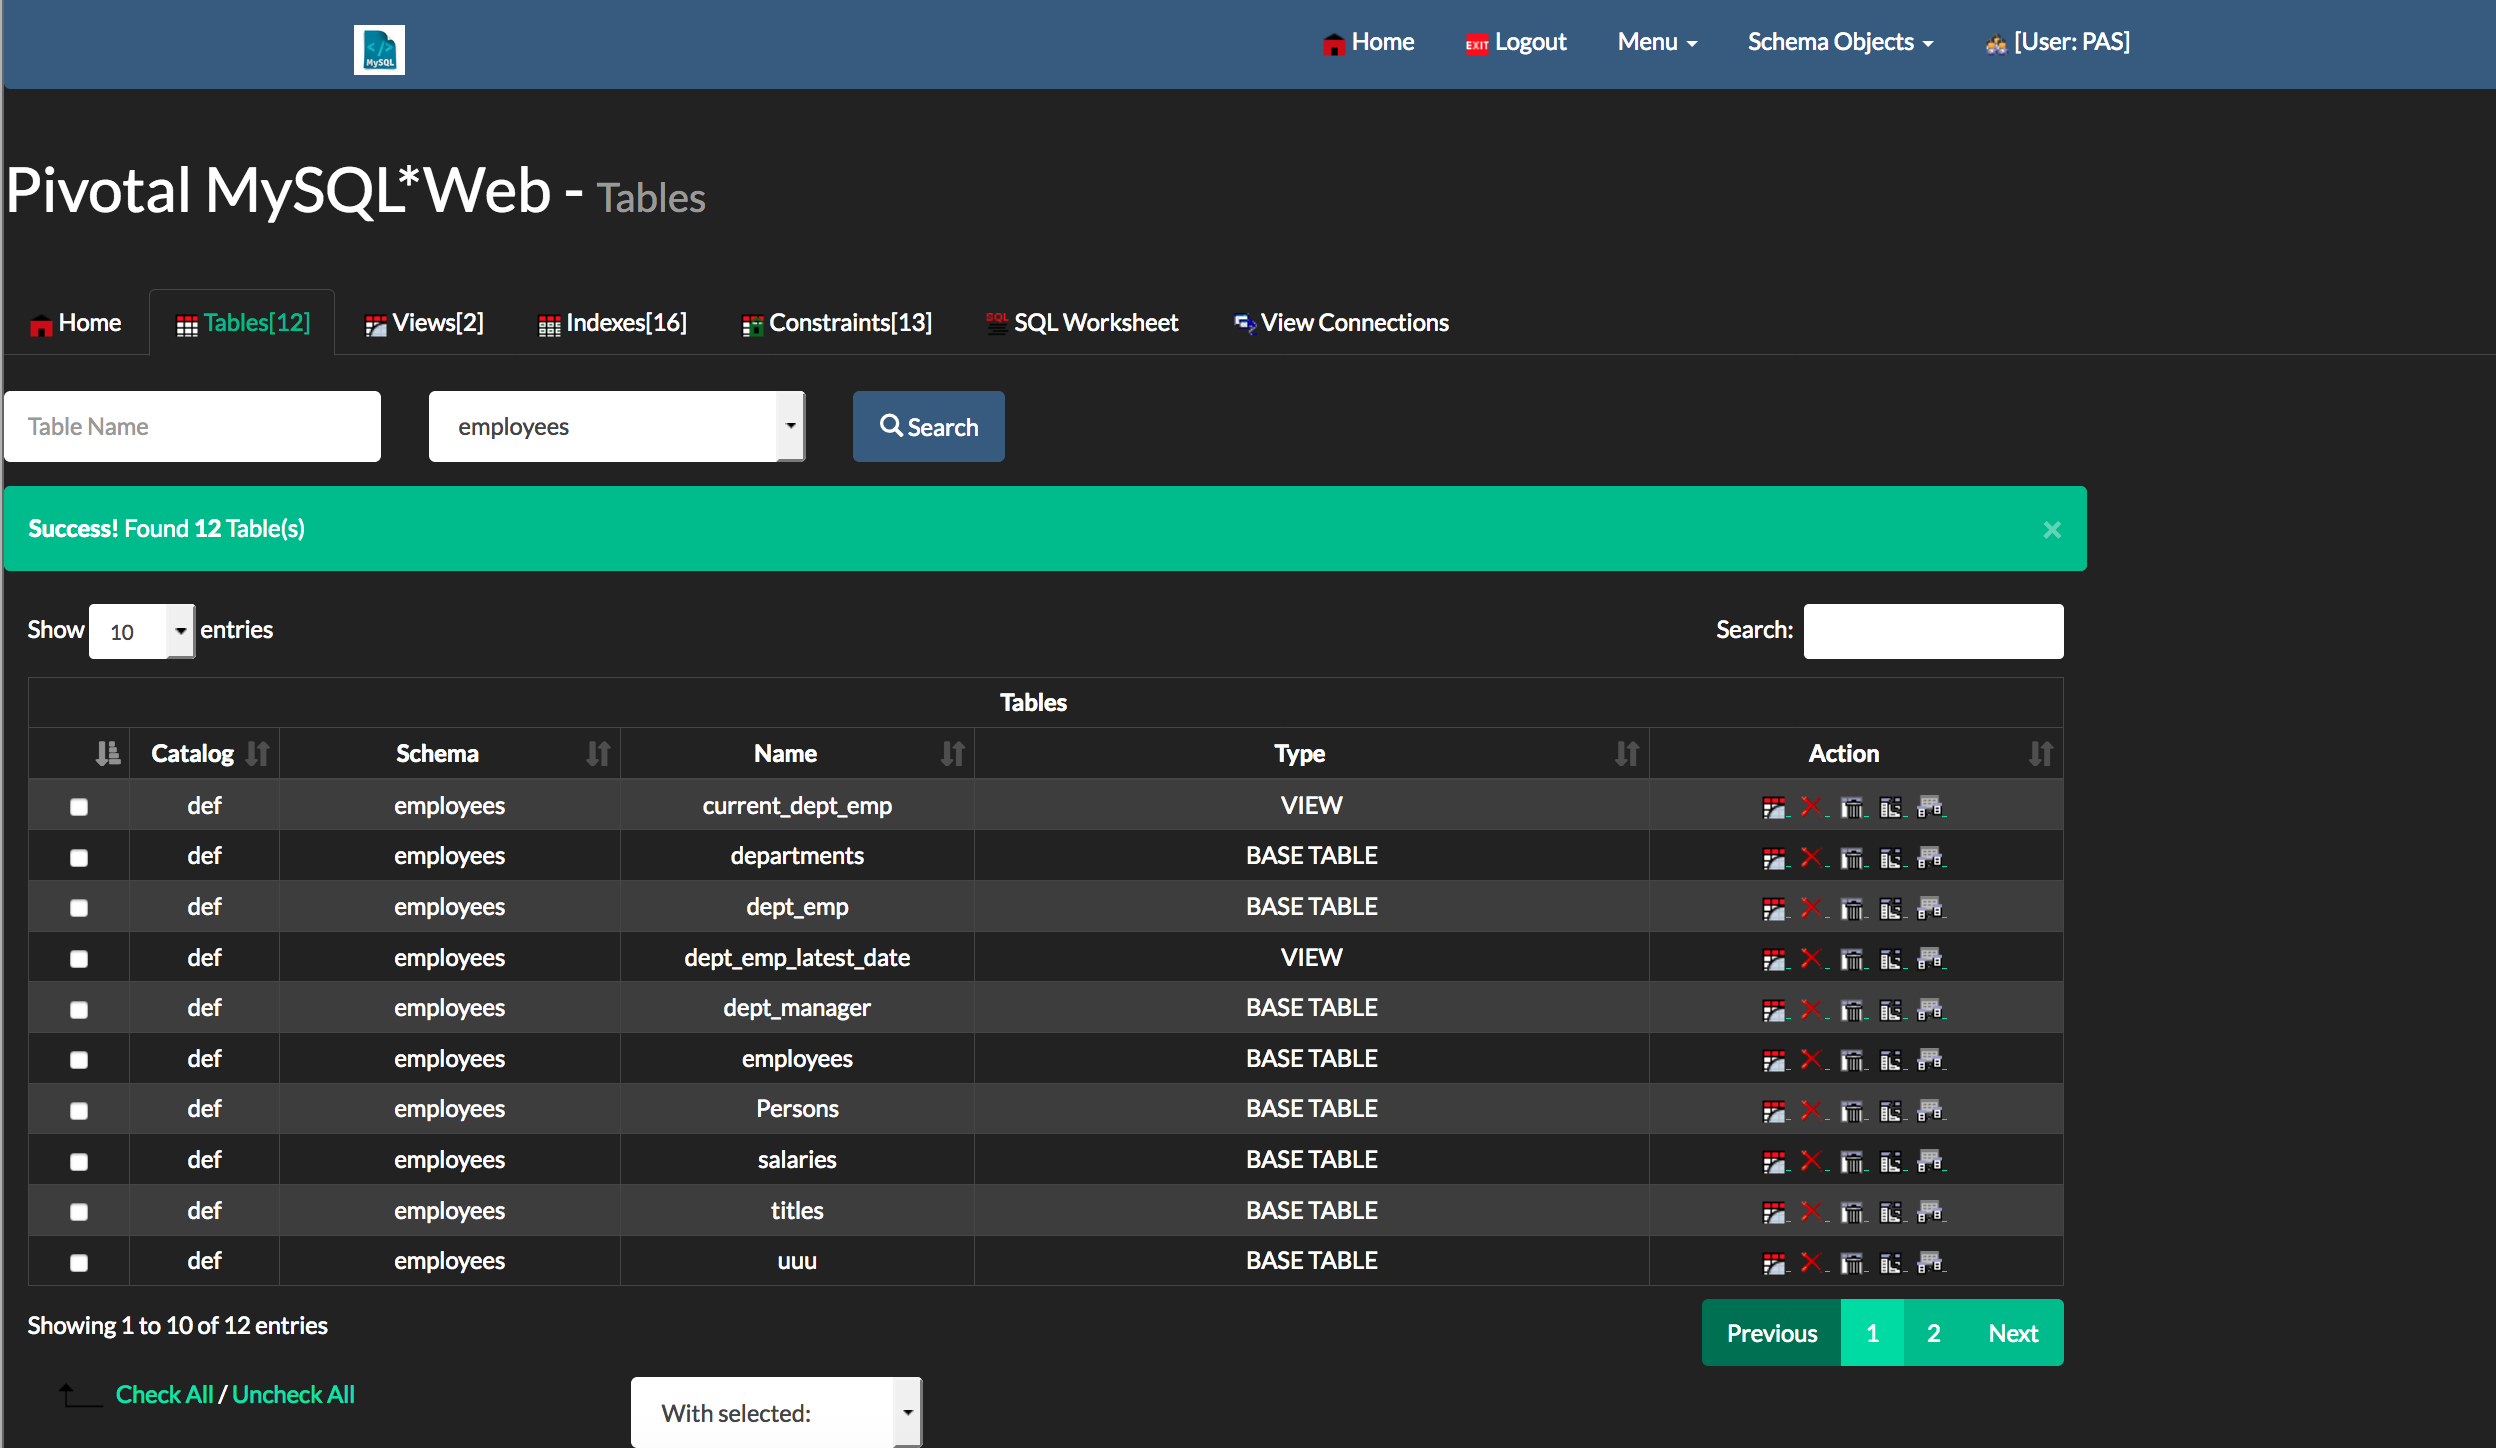Click the structure icon for dept_emp_latest_date row

click(x=1891, y=960)
